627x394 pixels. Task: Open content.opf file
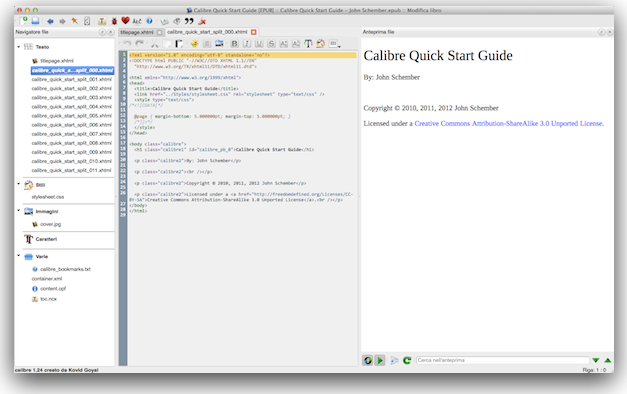pos(53,288)
